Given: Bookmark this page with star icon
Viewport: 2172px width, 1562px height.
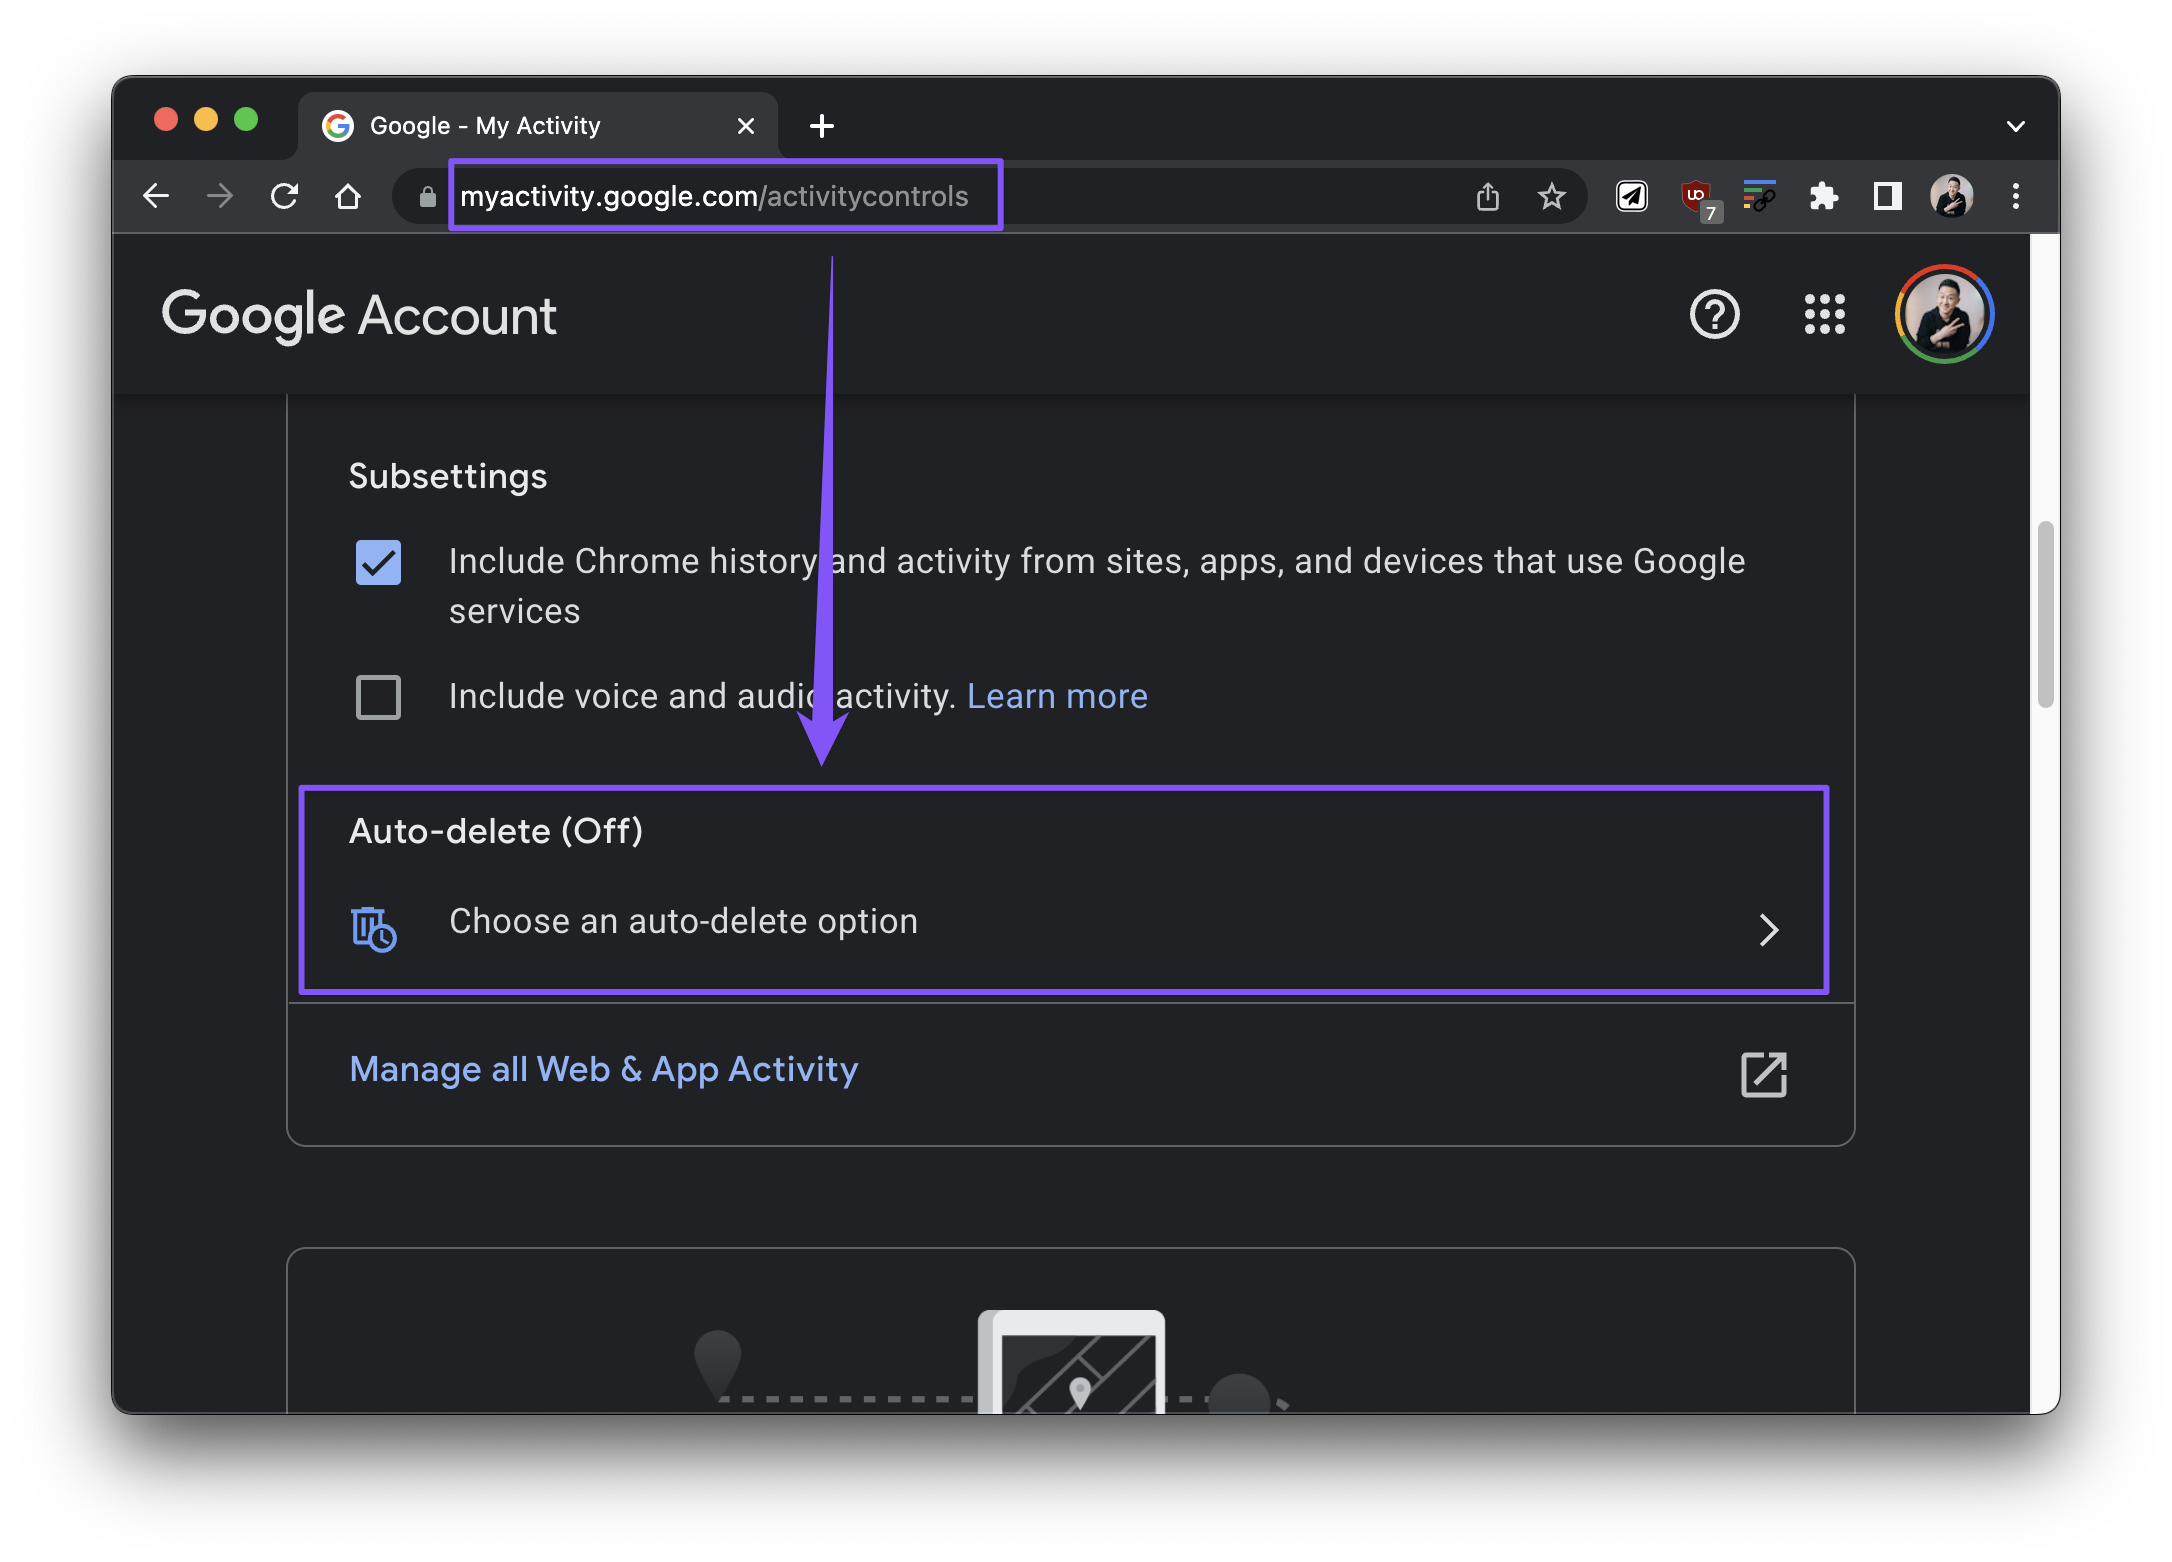Looking at the screenshot, I should click(x=1551, y=196).
